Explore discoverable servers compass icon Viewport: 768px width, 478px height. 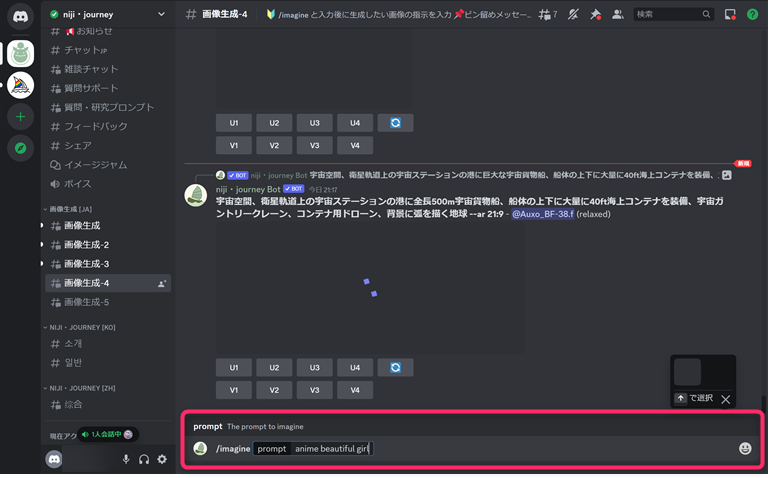click(x=20, y=148)
